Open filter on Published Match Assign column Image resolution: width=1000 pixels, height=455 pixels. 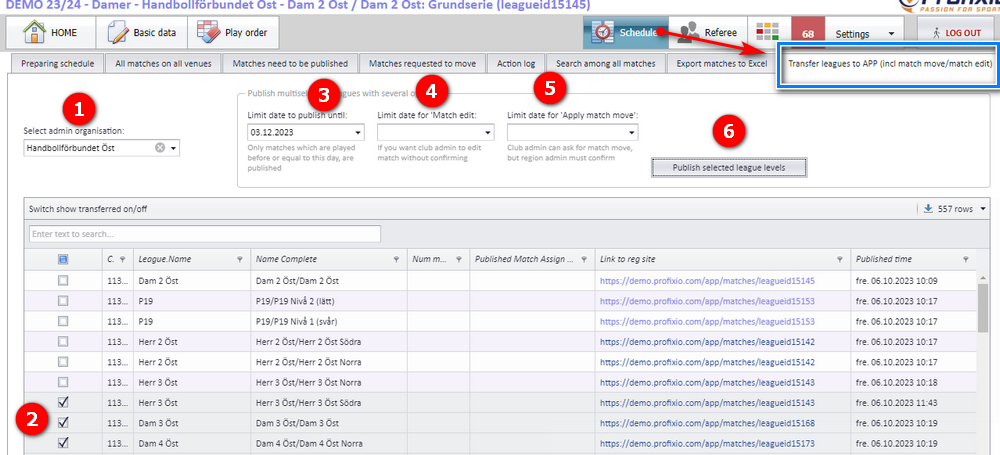tap(582, 260)
